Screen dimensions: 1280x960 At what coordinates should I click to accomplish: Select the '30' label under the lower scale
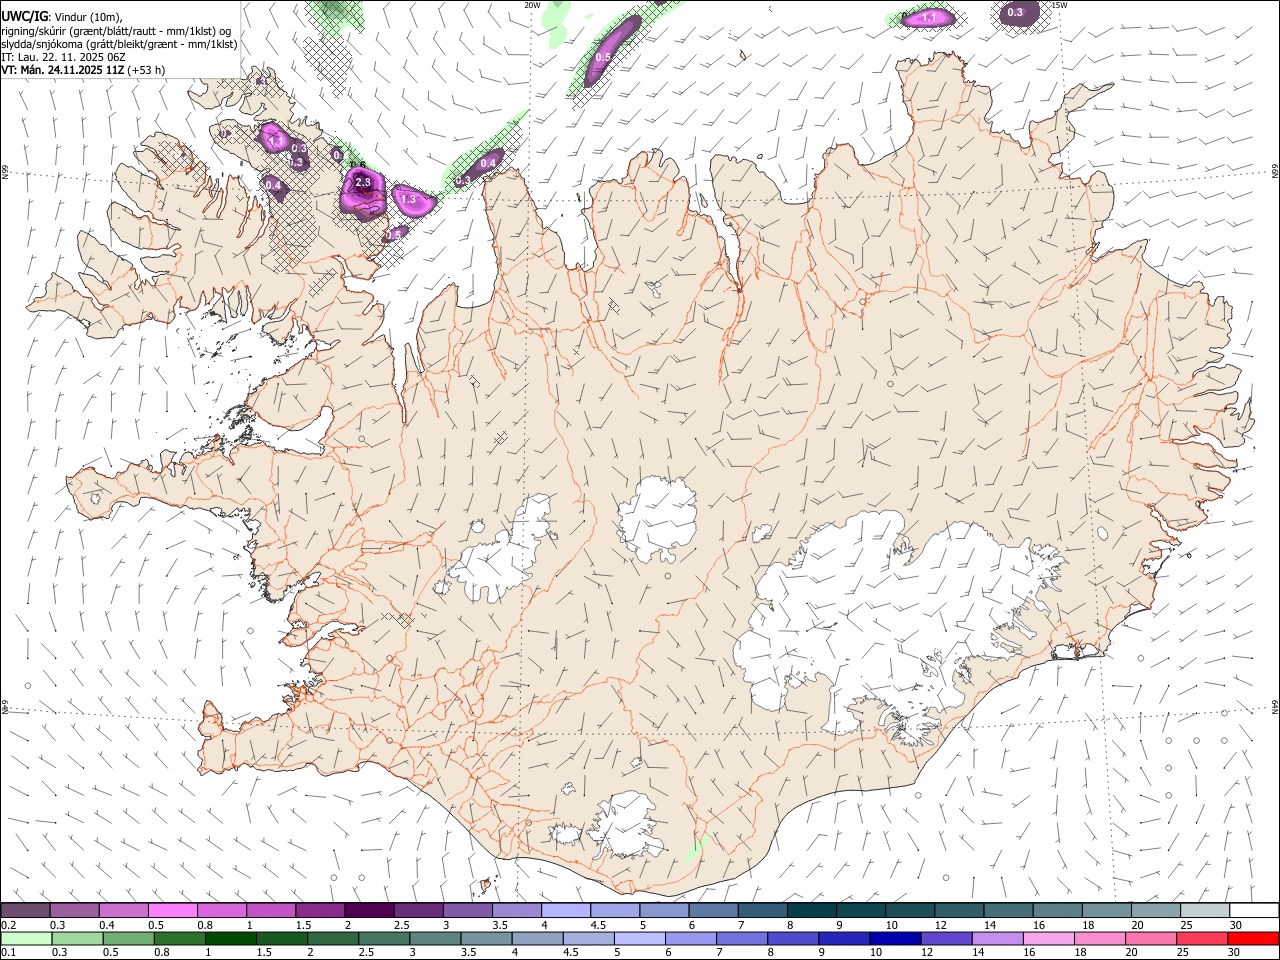click(1234, 953)
